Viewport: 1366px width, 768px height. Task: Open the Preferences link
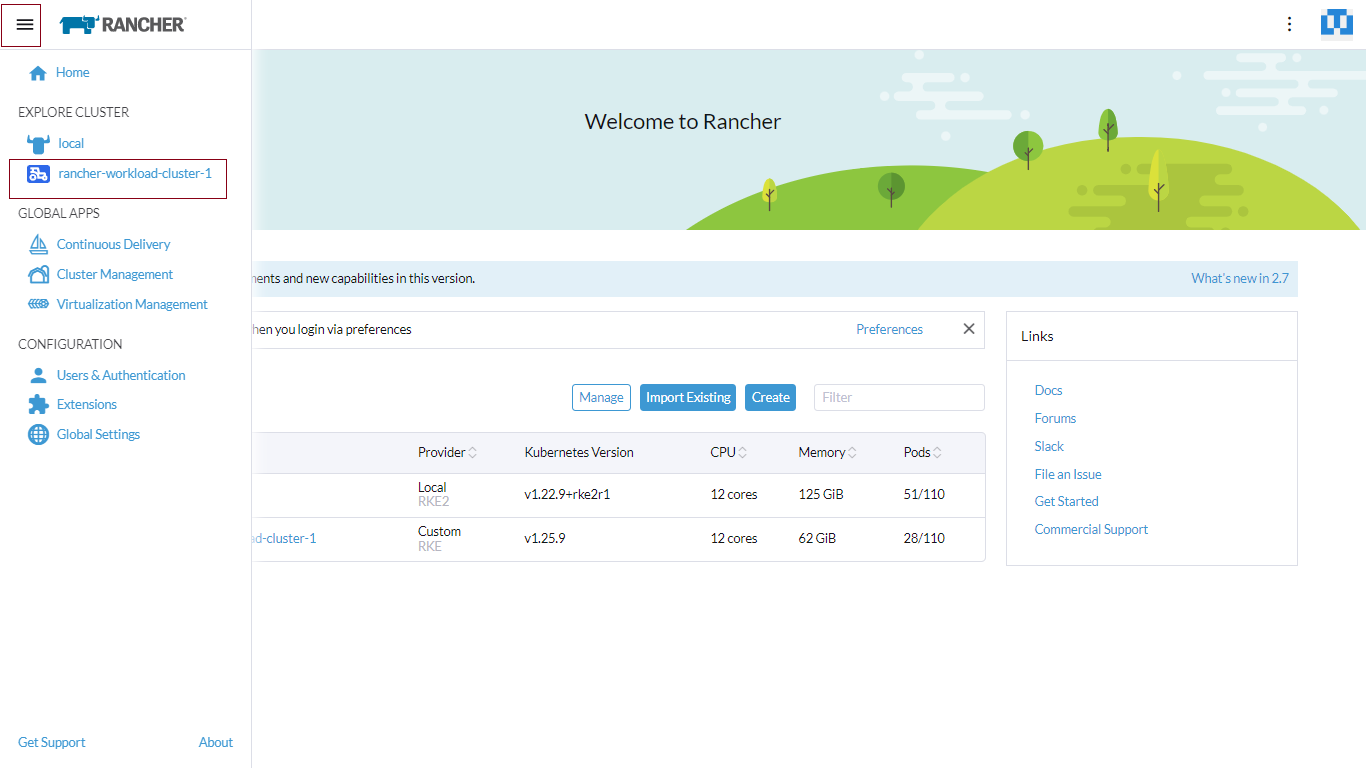tap(889, 329)
